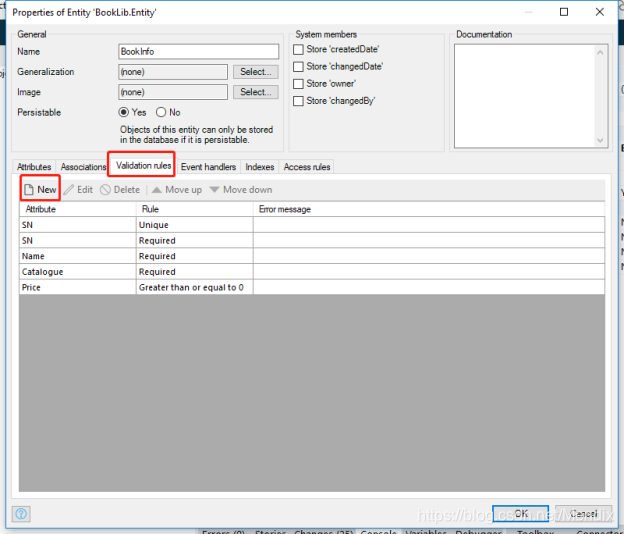Click Move down toolbar button
624x534 pixels.
241,189
